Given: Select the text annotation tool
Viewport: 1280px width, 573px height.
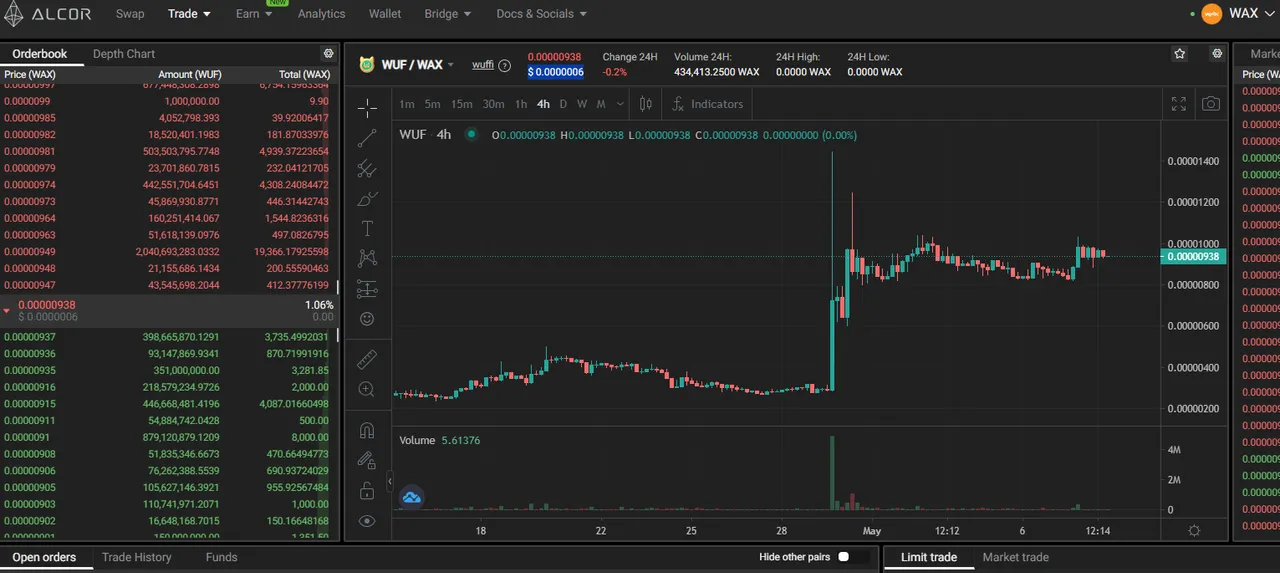Looking at the screenshot, I should (367, 229).
